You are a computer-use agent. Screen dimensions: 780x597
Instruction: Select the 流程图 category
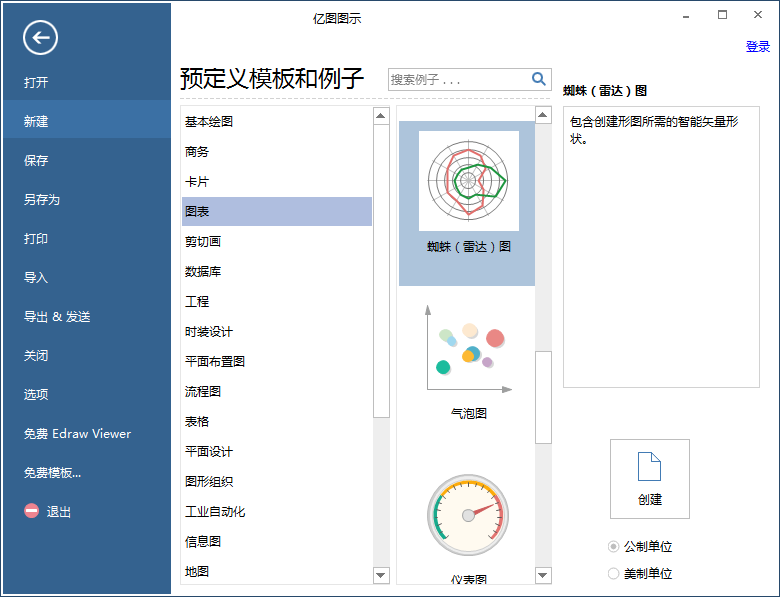click(x=277, y=392)
